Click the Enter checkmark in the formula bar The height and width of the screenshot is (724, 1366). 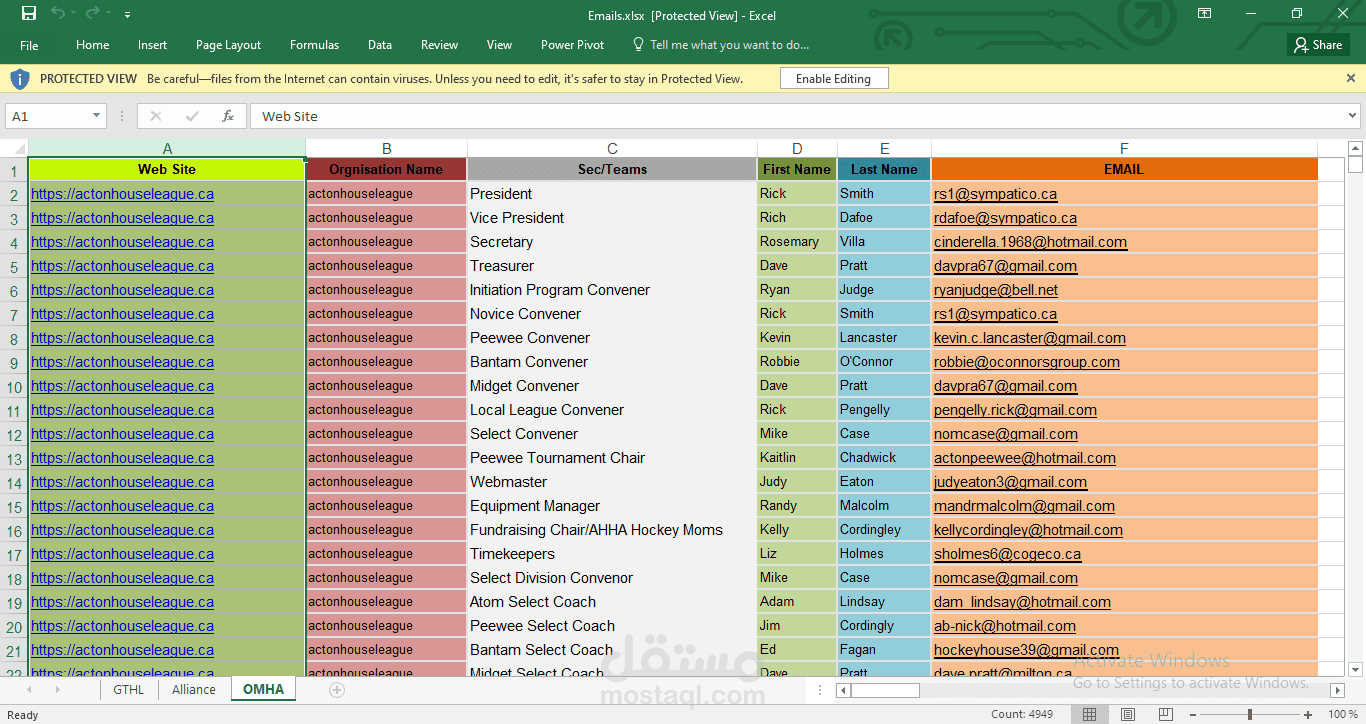[x=191, y=115]
